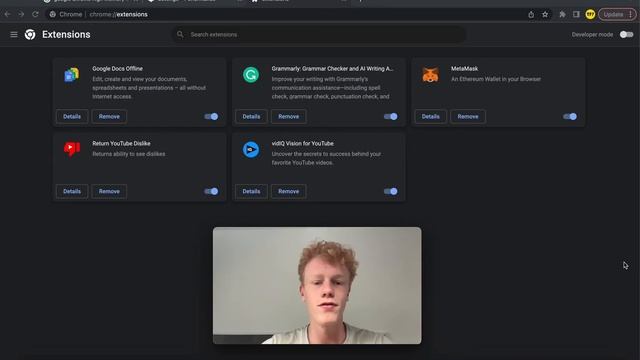Click the Grammarly extension icon
This screenshot has width=640, height=360.
coord(251,75)
